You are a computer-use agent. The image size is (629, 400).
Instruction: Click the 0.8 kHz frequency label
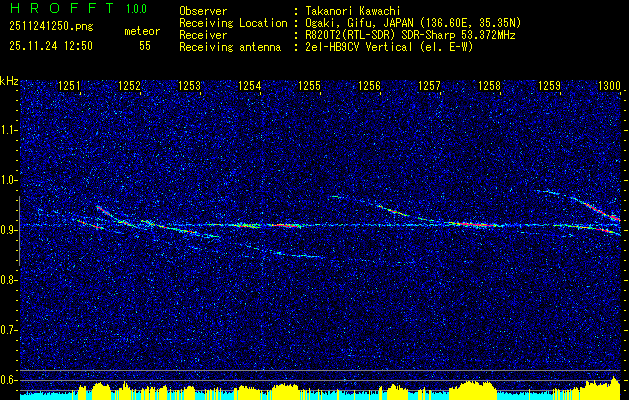point(8,280)
